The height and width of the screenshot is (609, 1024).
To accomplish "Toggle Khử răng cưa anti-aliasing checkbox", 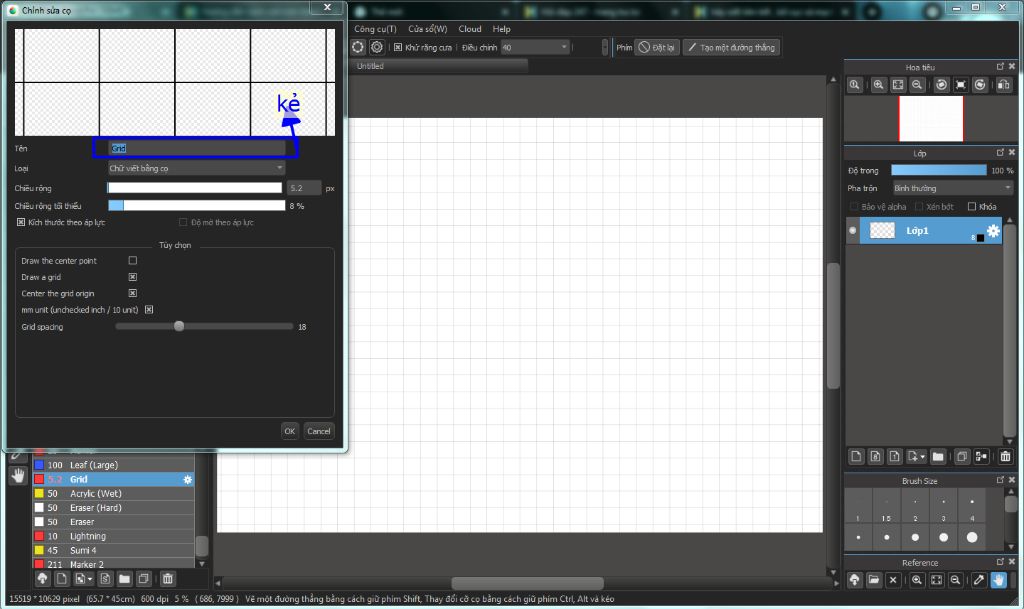I will pos(398,47).
